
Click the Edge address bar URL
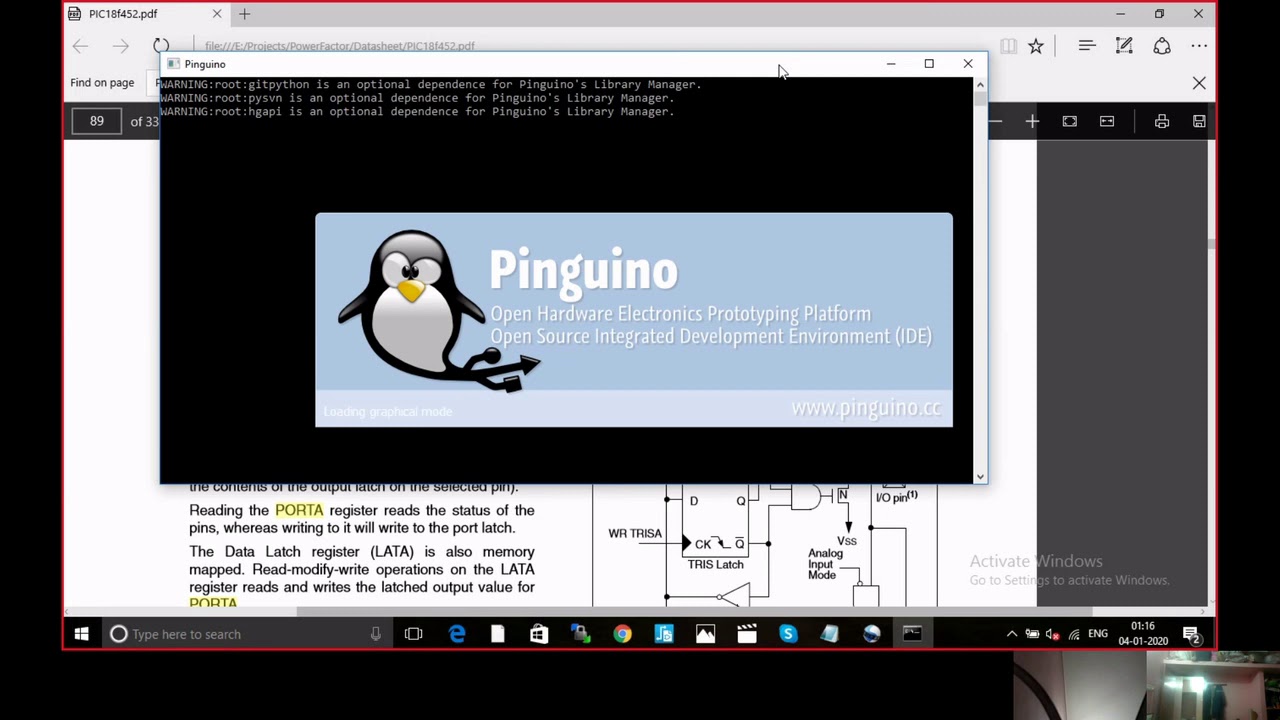point(340,46)
